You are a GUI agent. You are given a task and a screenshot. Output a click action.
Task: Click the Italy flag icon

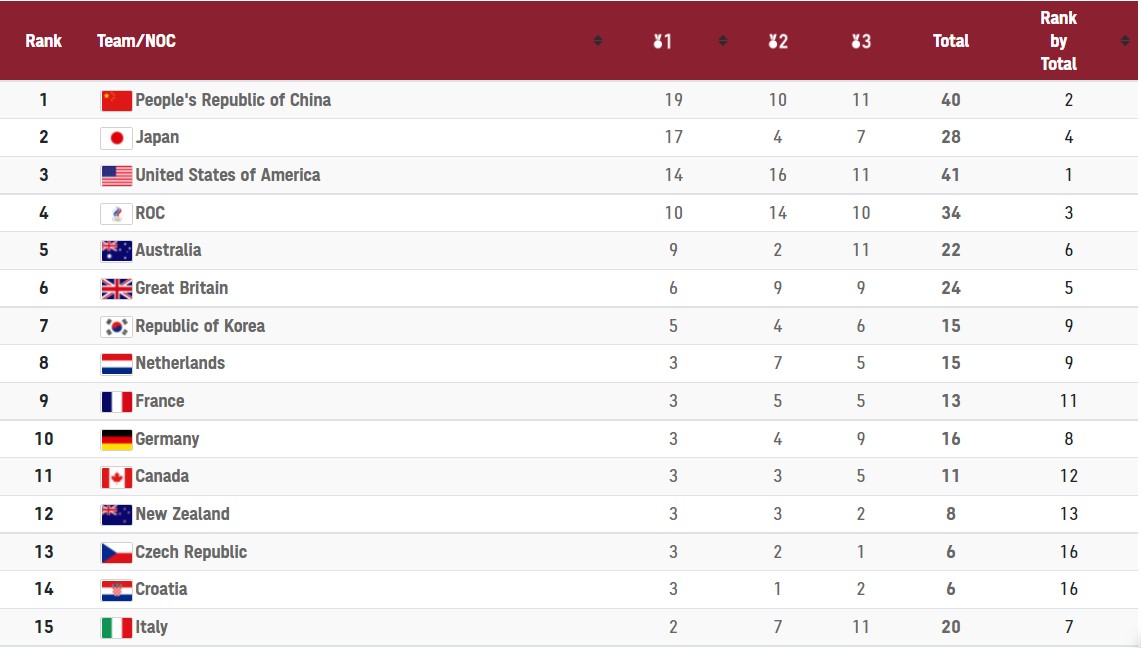click(117, 628)
